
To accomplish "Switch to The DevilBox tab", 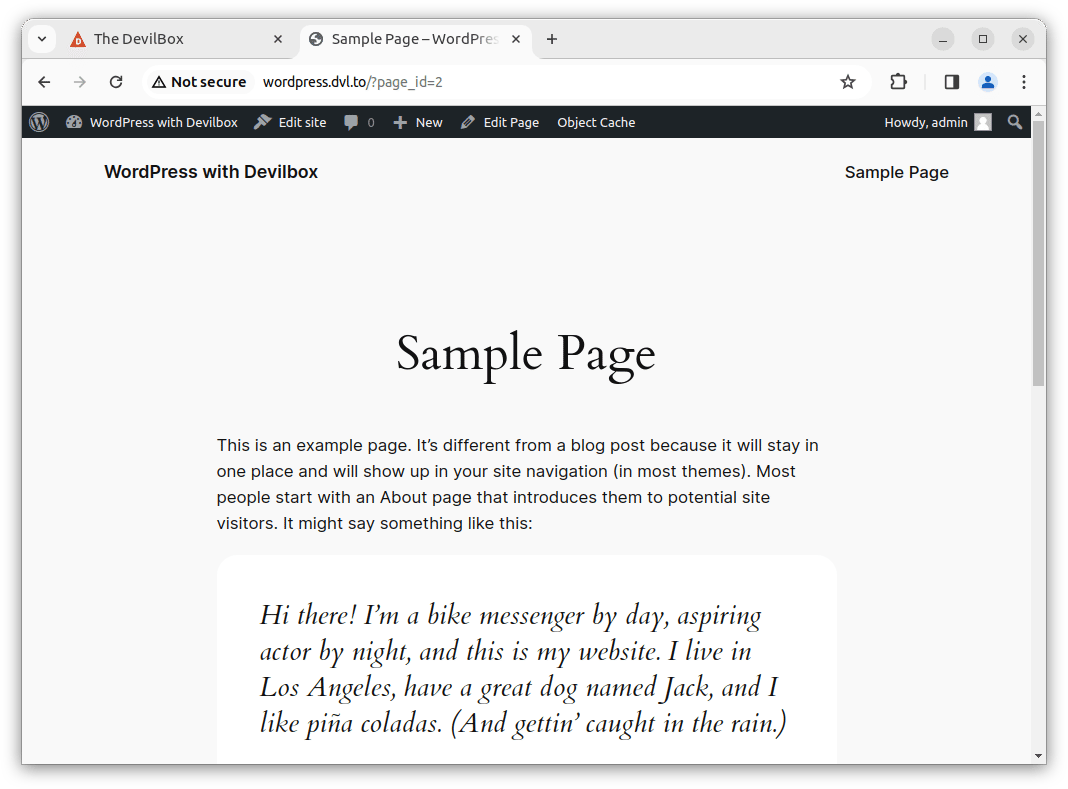I will [138, 39].
